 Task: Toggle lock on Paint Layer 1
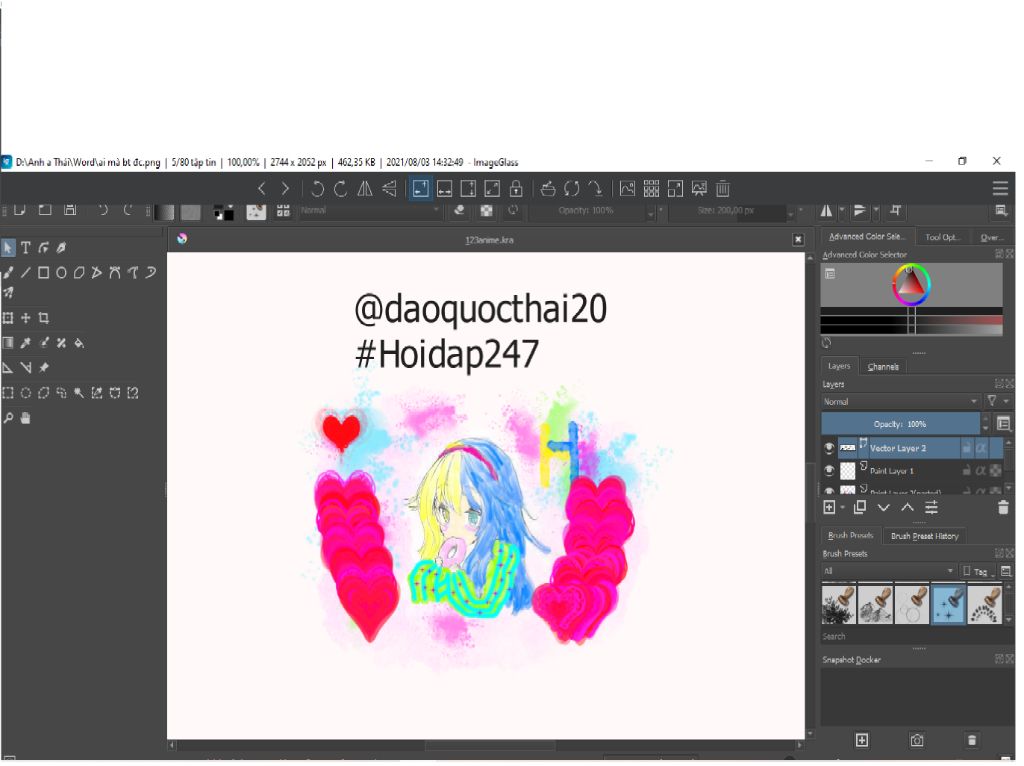pos(968,471)
